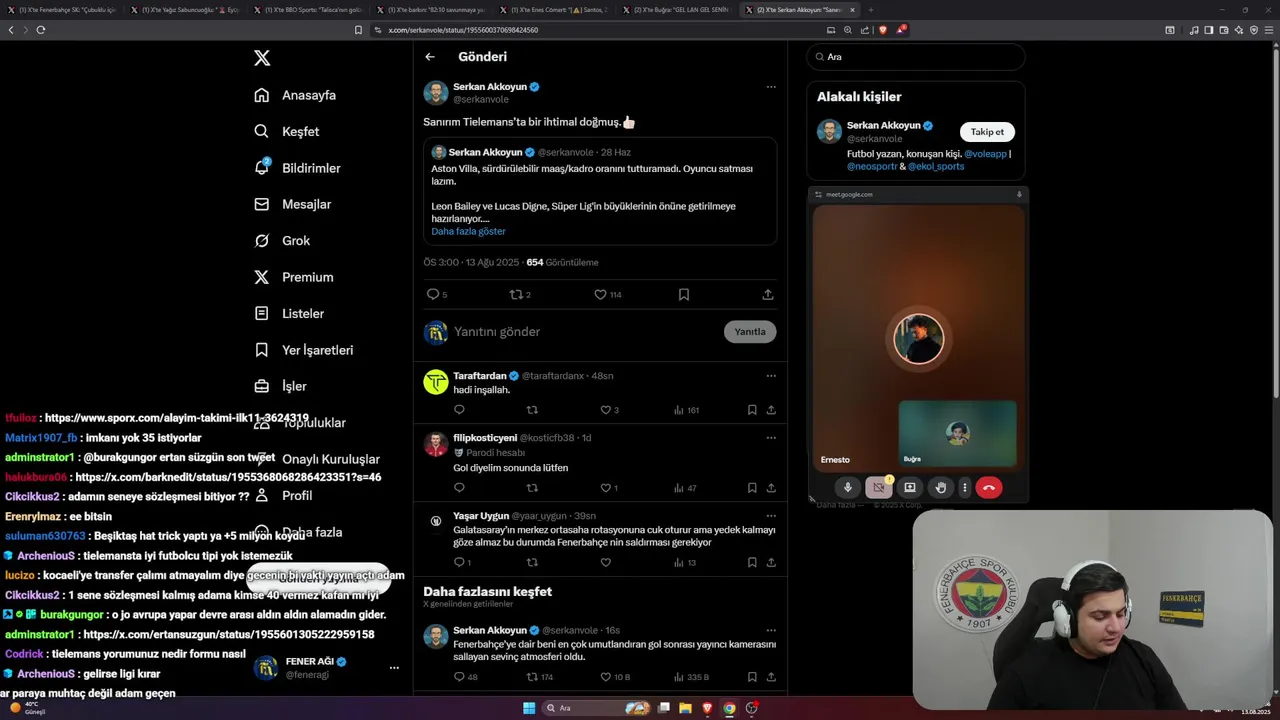Share Taraftardan's reply
1280x720 pixels.
[771, 410]
